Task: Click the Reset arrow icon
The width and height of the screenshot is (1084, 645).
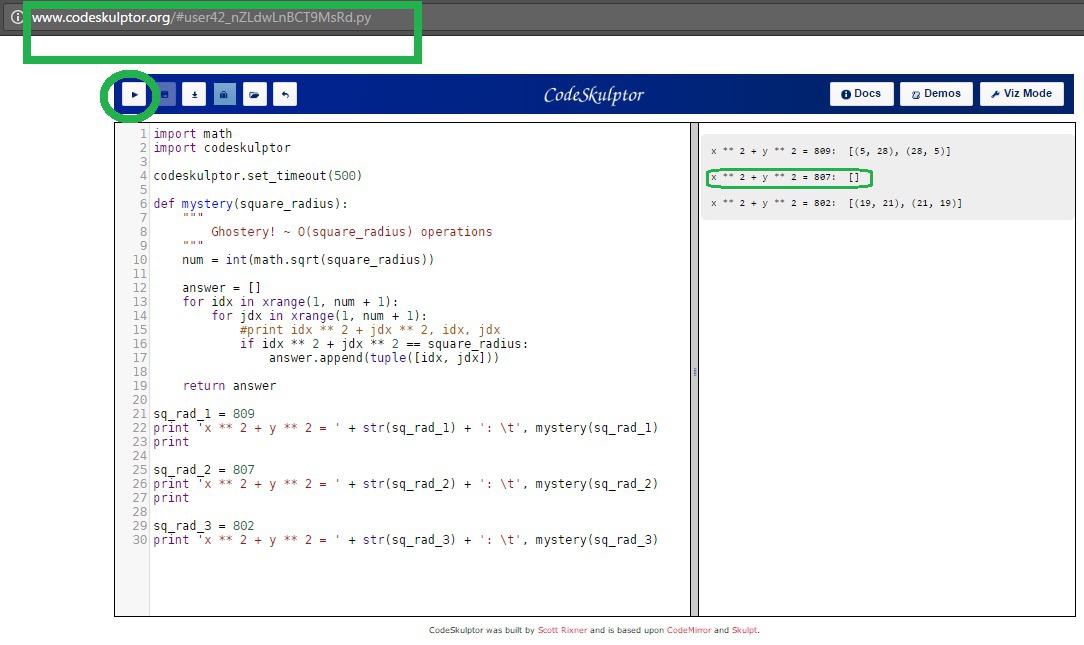Action: pos(285,95)
